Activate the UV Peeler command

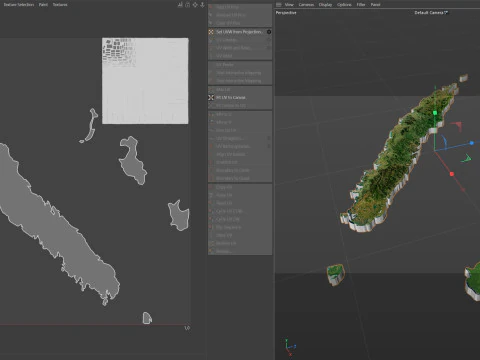(x=239, y=65)
